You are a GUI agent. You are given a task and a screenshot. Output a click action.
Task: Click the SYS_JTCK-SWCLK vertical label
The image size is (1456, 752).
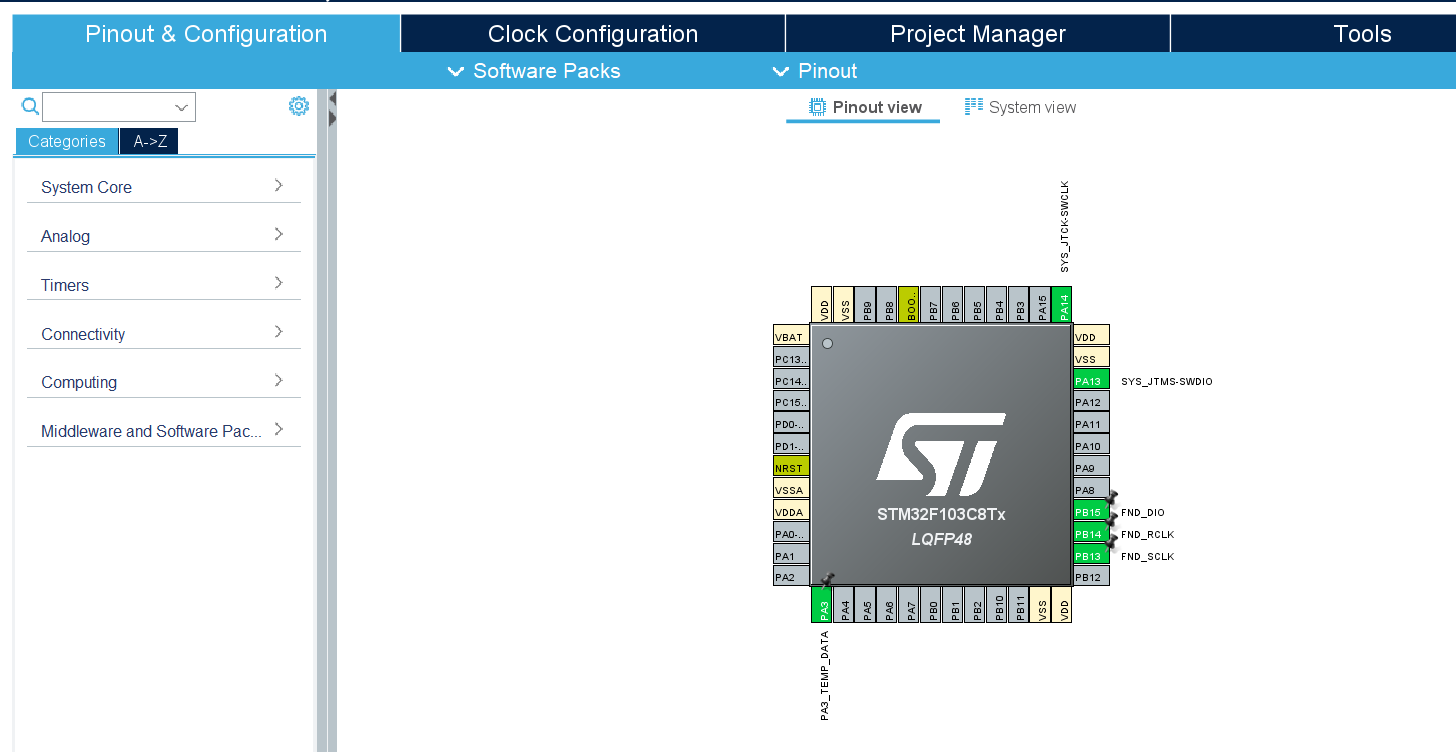[1064, 227]
